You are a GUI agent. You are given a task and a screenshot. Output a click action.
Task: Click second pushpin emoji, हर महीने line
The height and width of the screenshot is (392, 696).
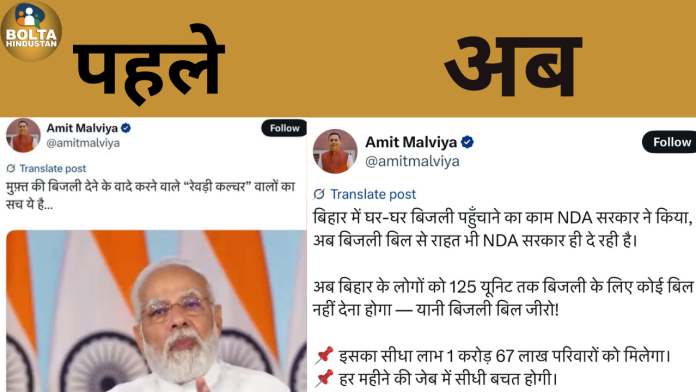[x=324, y=379]
